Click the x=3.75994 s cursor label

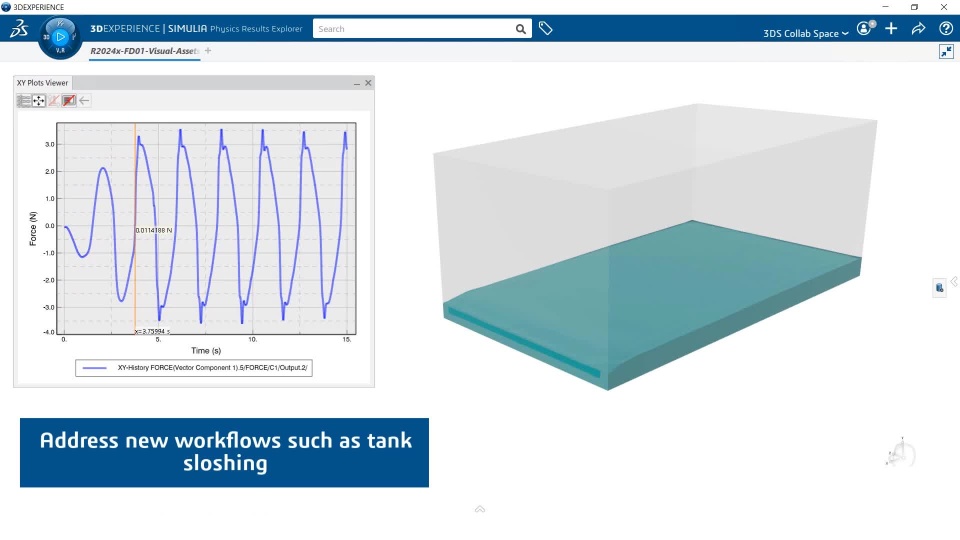click(x=152, y=331)
